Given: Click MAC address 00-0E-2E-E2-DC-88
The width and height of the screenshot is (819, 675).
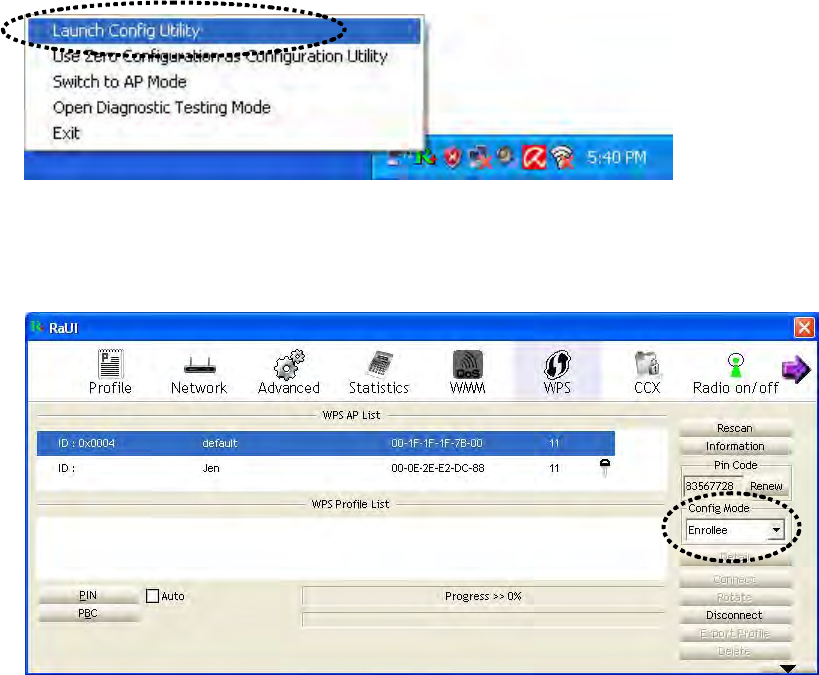Looking at the screenshot, I should [x=438, y=468].
